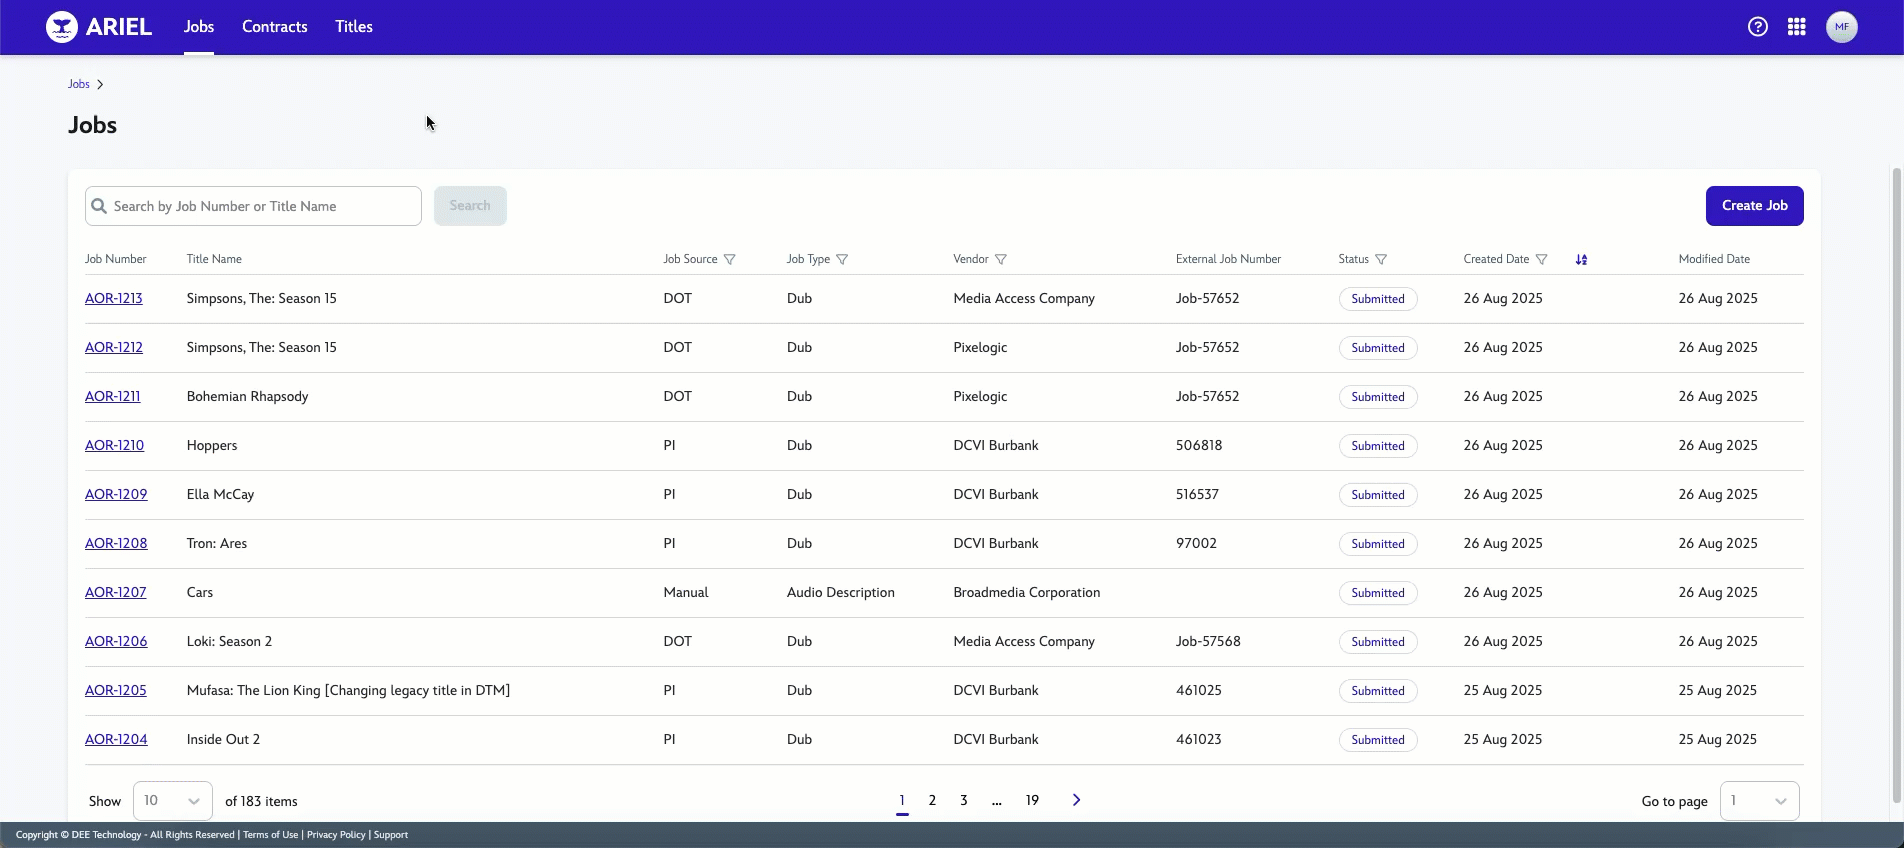Focus the Job Number or Title search field

tap(253, 206)
